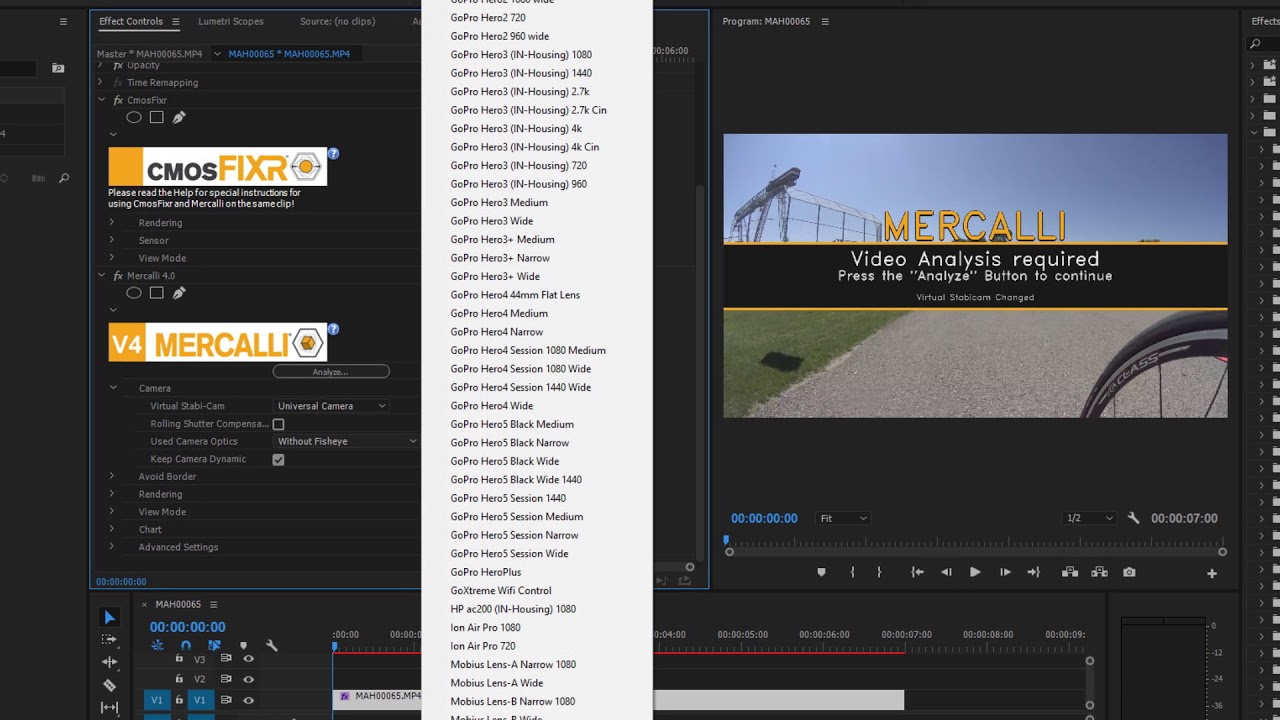Click the Analyze button

point(331,371)
